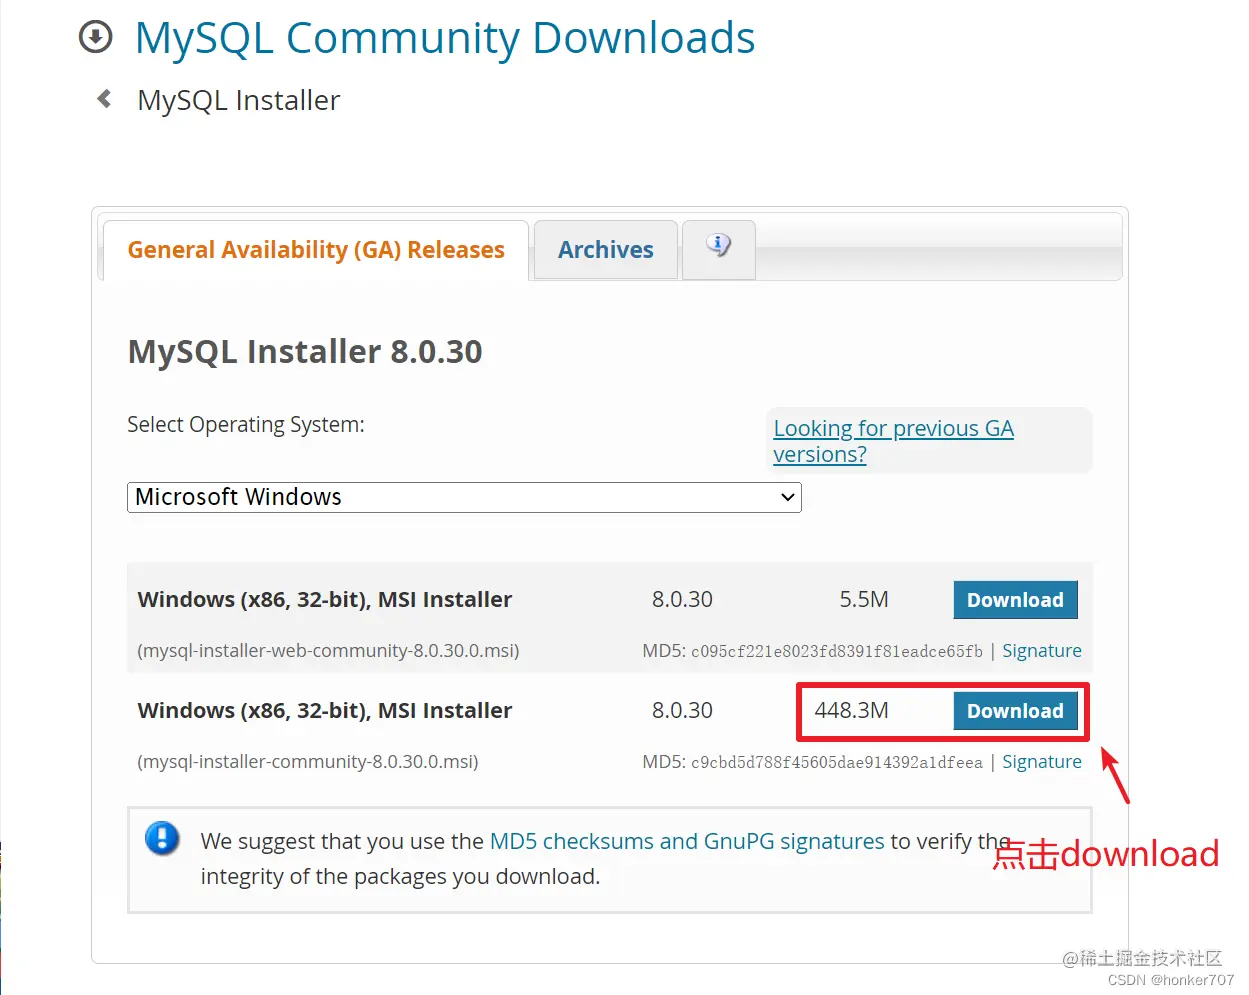Click the file name mysql-installer-web-community-8.0.30.0.msi
Screen dimensions: 1249x995
[328, 651]
